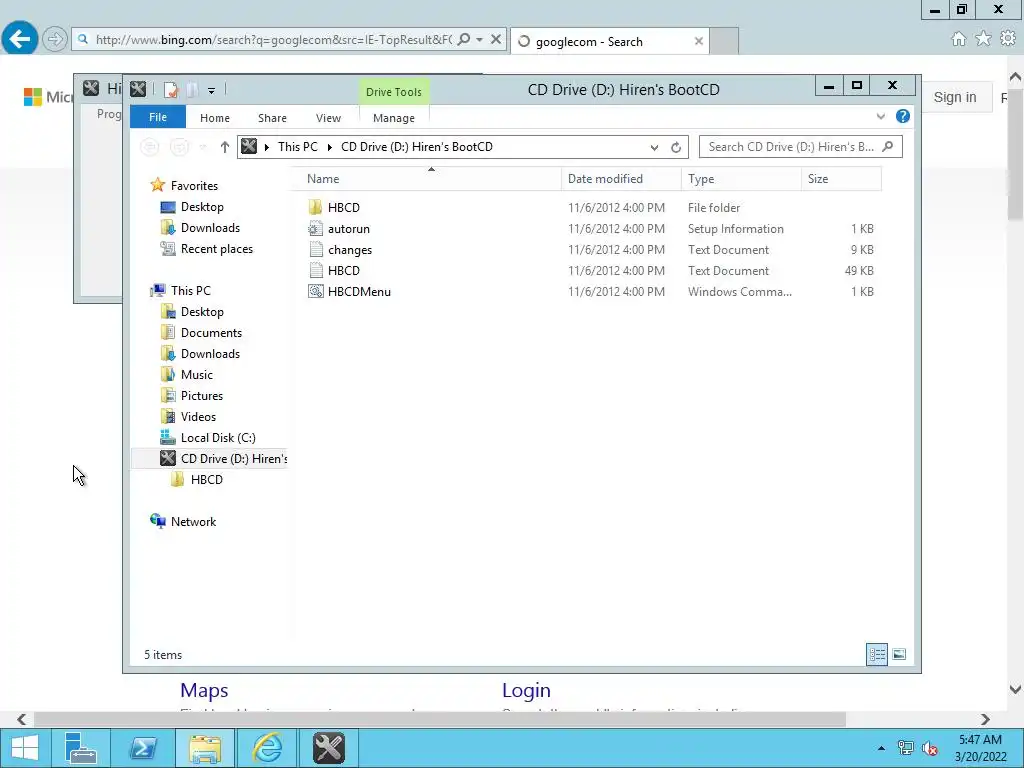
Task: Select This PC in navigation pane
Action: pos(190,291)
